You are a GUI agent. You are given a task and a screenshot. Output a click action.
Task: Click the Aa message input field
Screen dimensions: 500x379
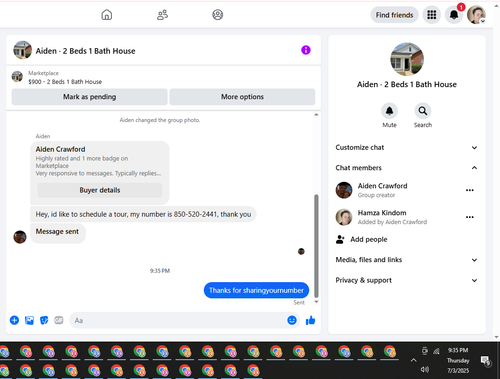tap(178, 320)
